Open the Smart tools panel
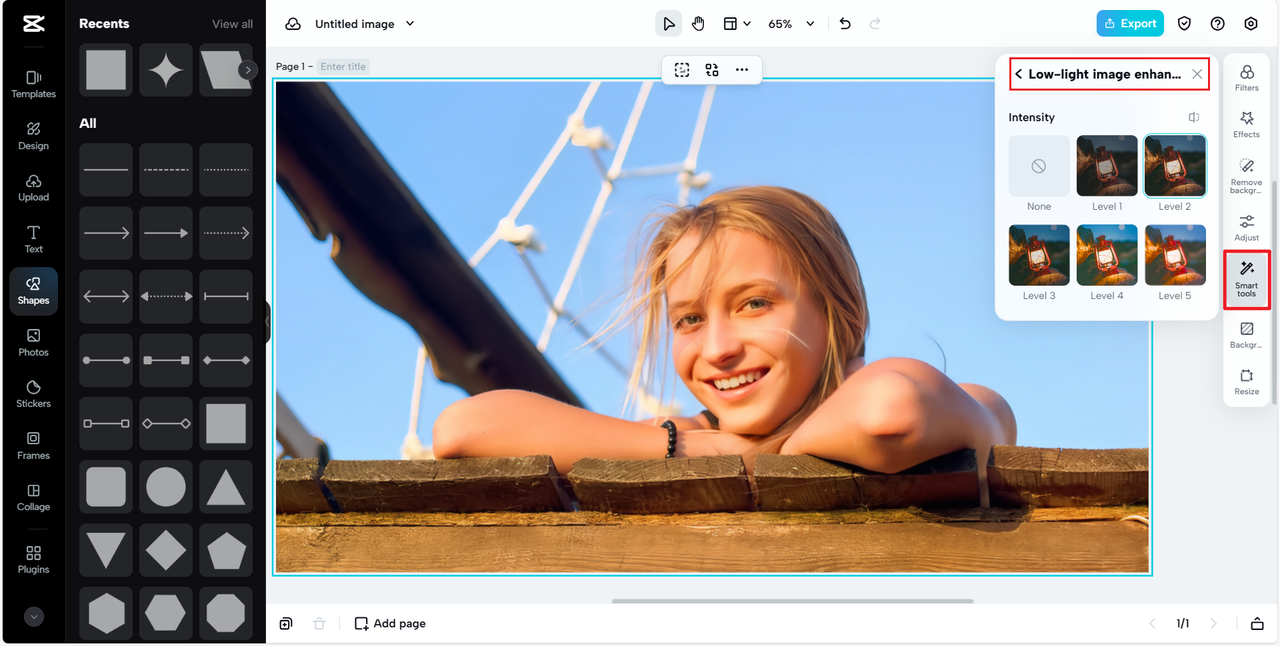1280x646 pixels. (1246, 278)
